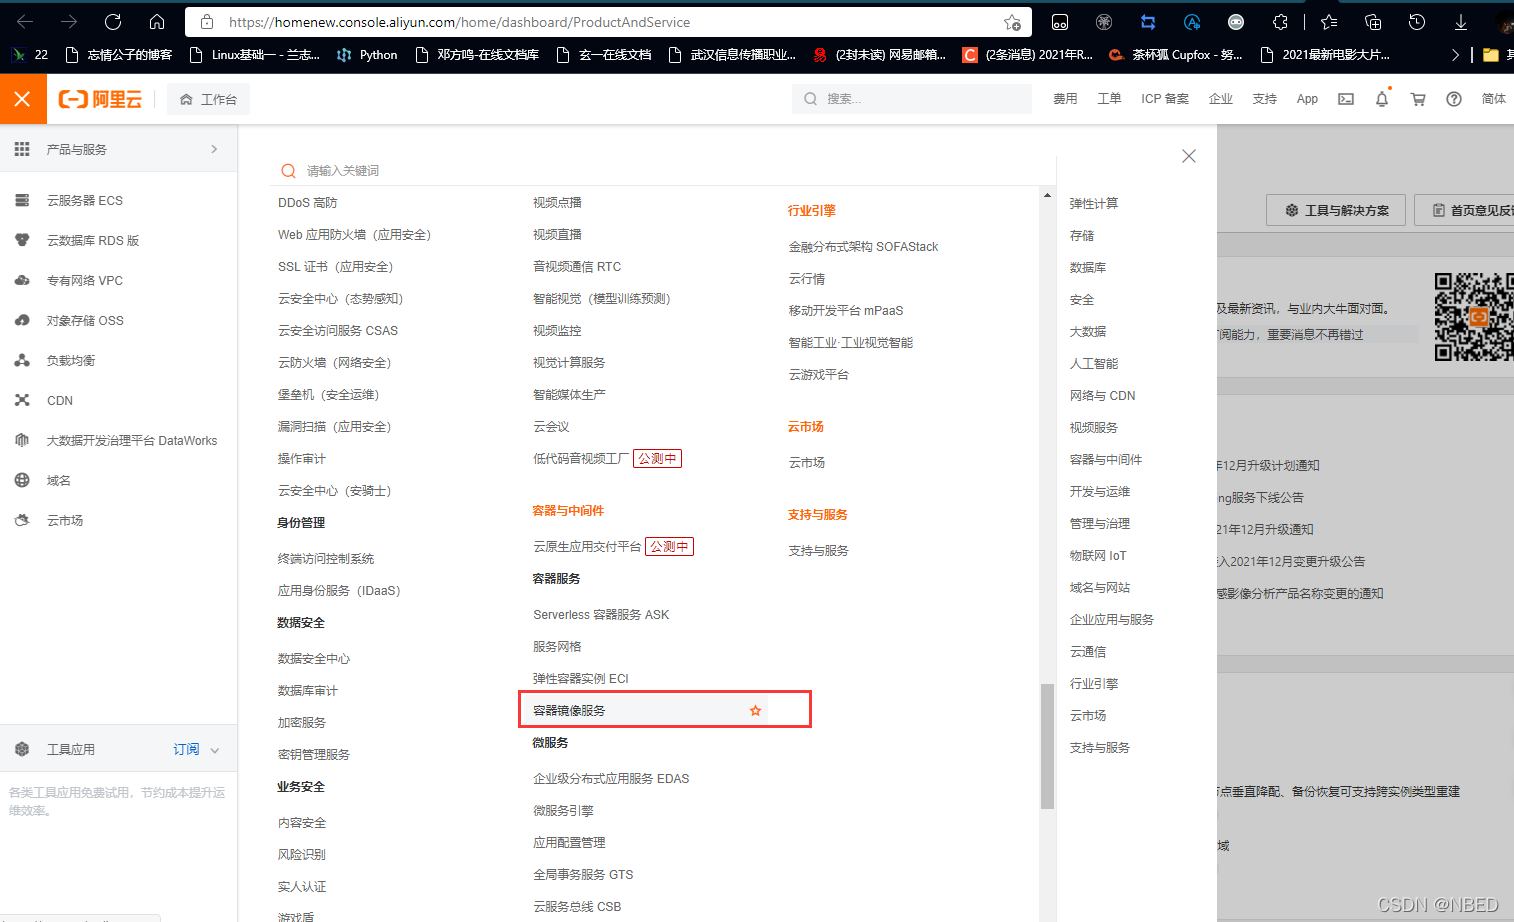
Task: Open the 工作台 workbench home
Action: (x=209, y=99)
